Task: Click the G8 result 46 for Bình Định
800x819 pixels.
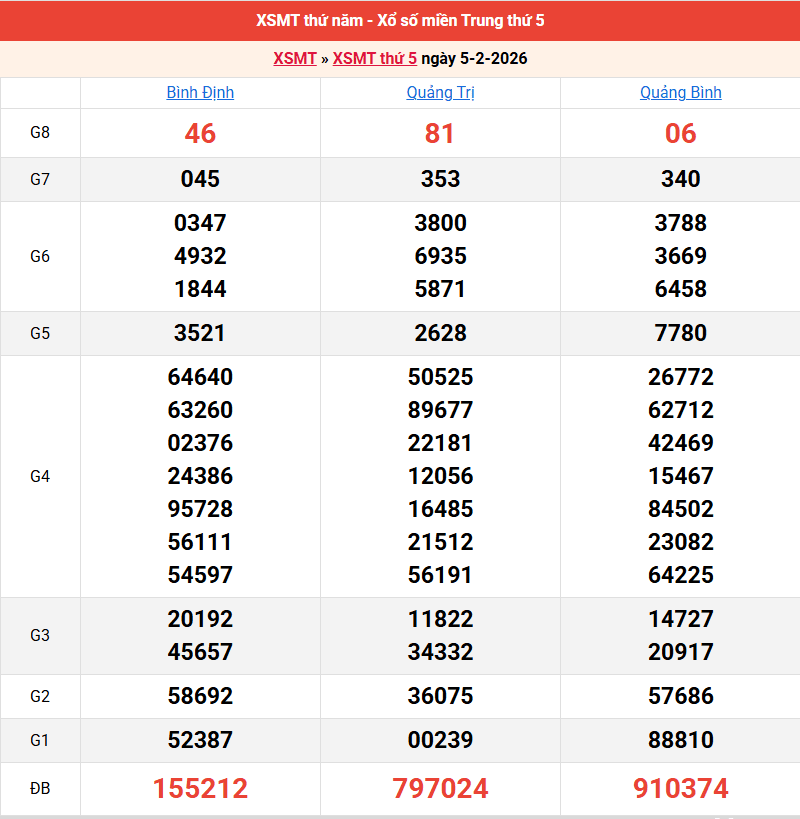Action: click(200, 133)
